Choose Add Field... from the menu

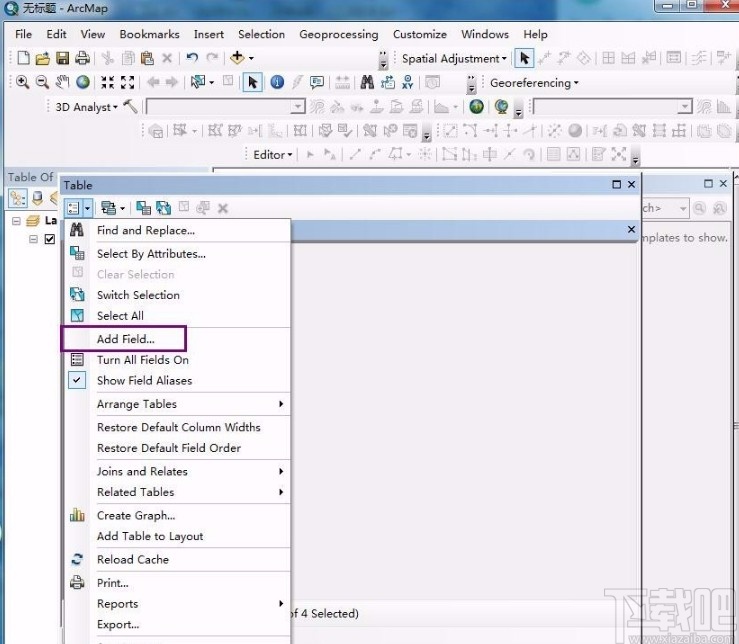pyautogui.click(x=124, y=339)
